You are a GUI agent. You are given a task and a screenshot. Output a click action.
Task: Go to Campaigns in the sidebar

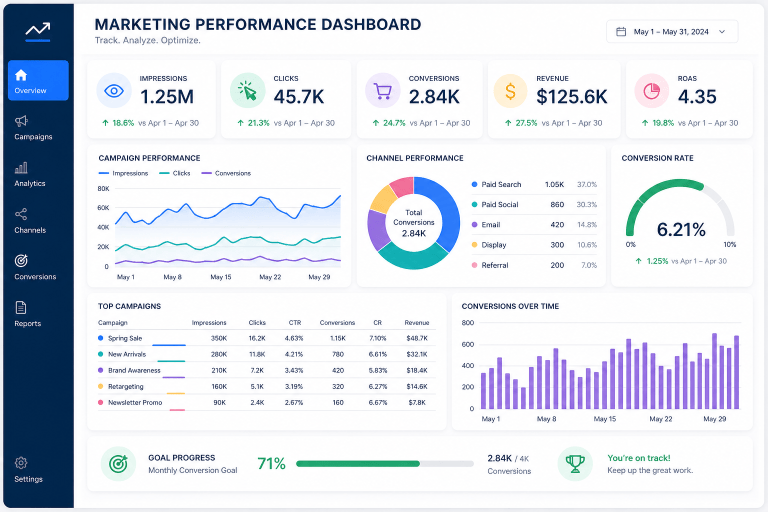(x=33, y=137)
